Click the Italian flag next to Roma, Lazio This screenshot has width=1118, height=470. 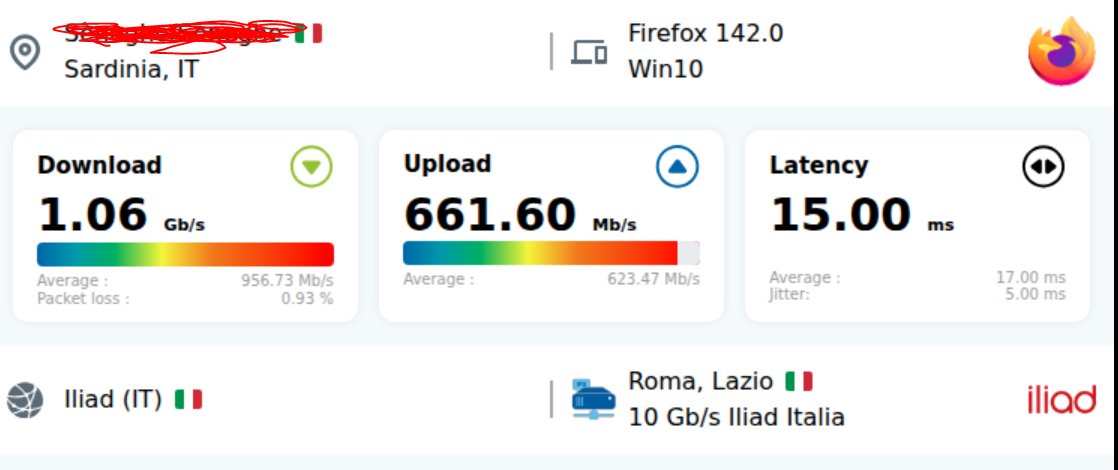(x=798, y=381)
